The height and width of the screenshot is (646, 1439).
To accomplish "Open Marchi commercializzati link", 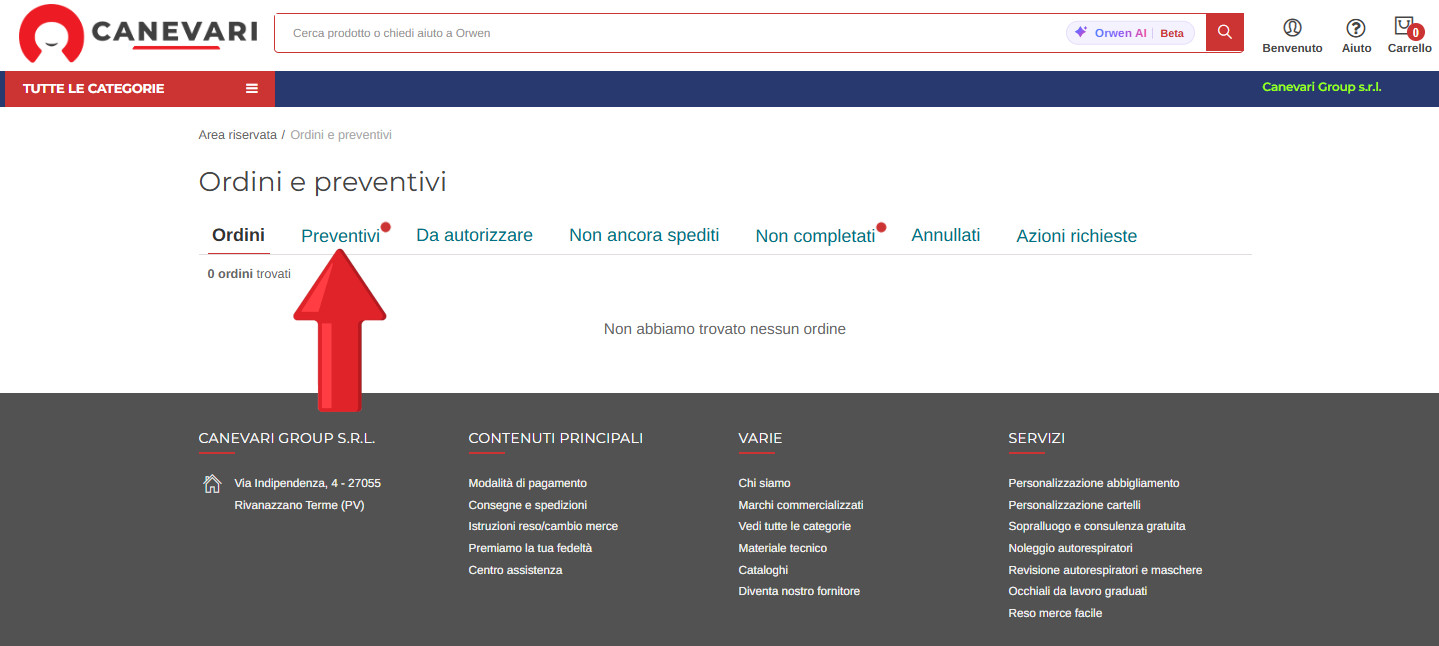I will point(800,505).
